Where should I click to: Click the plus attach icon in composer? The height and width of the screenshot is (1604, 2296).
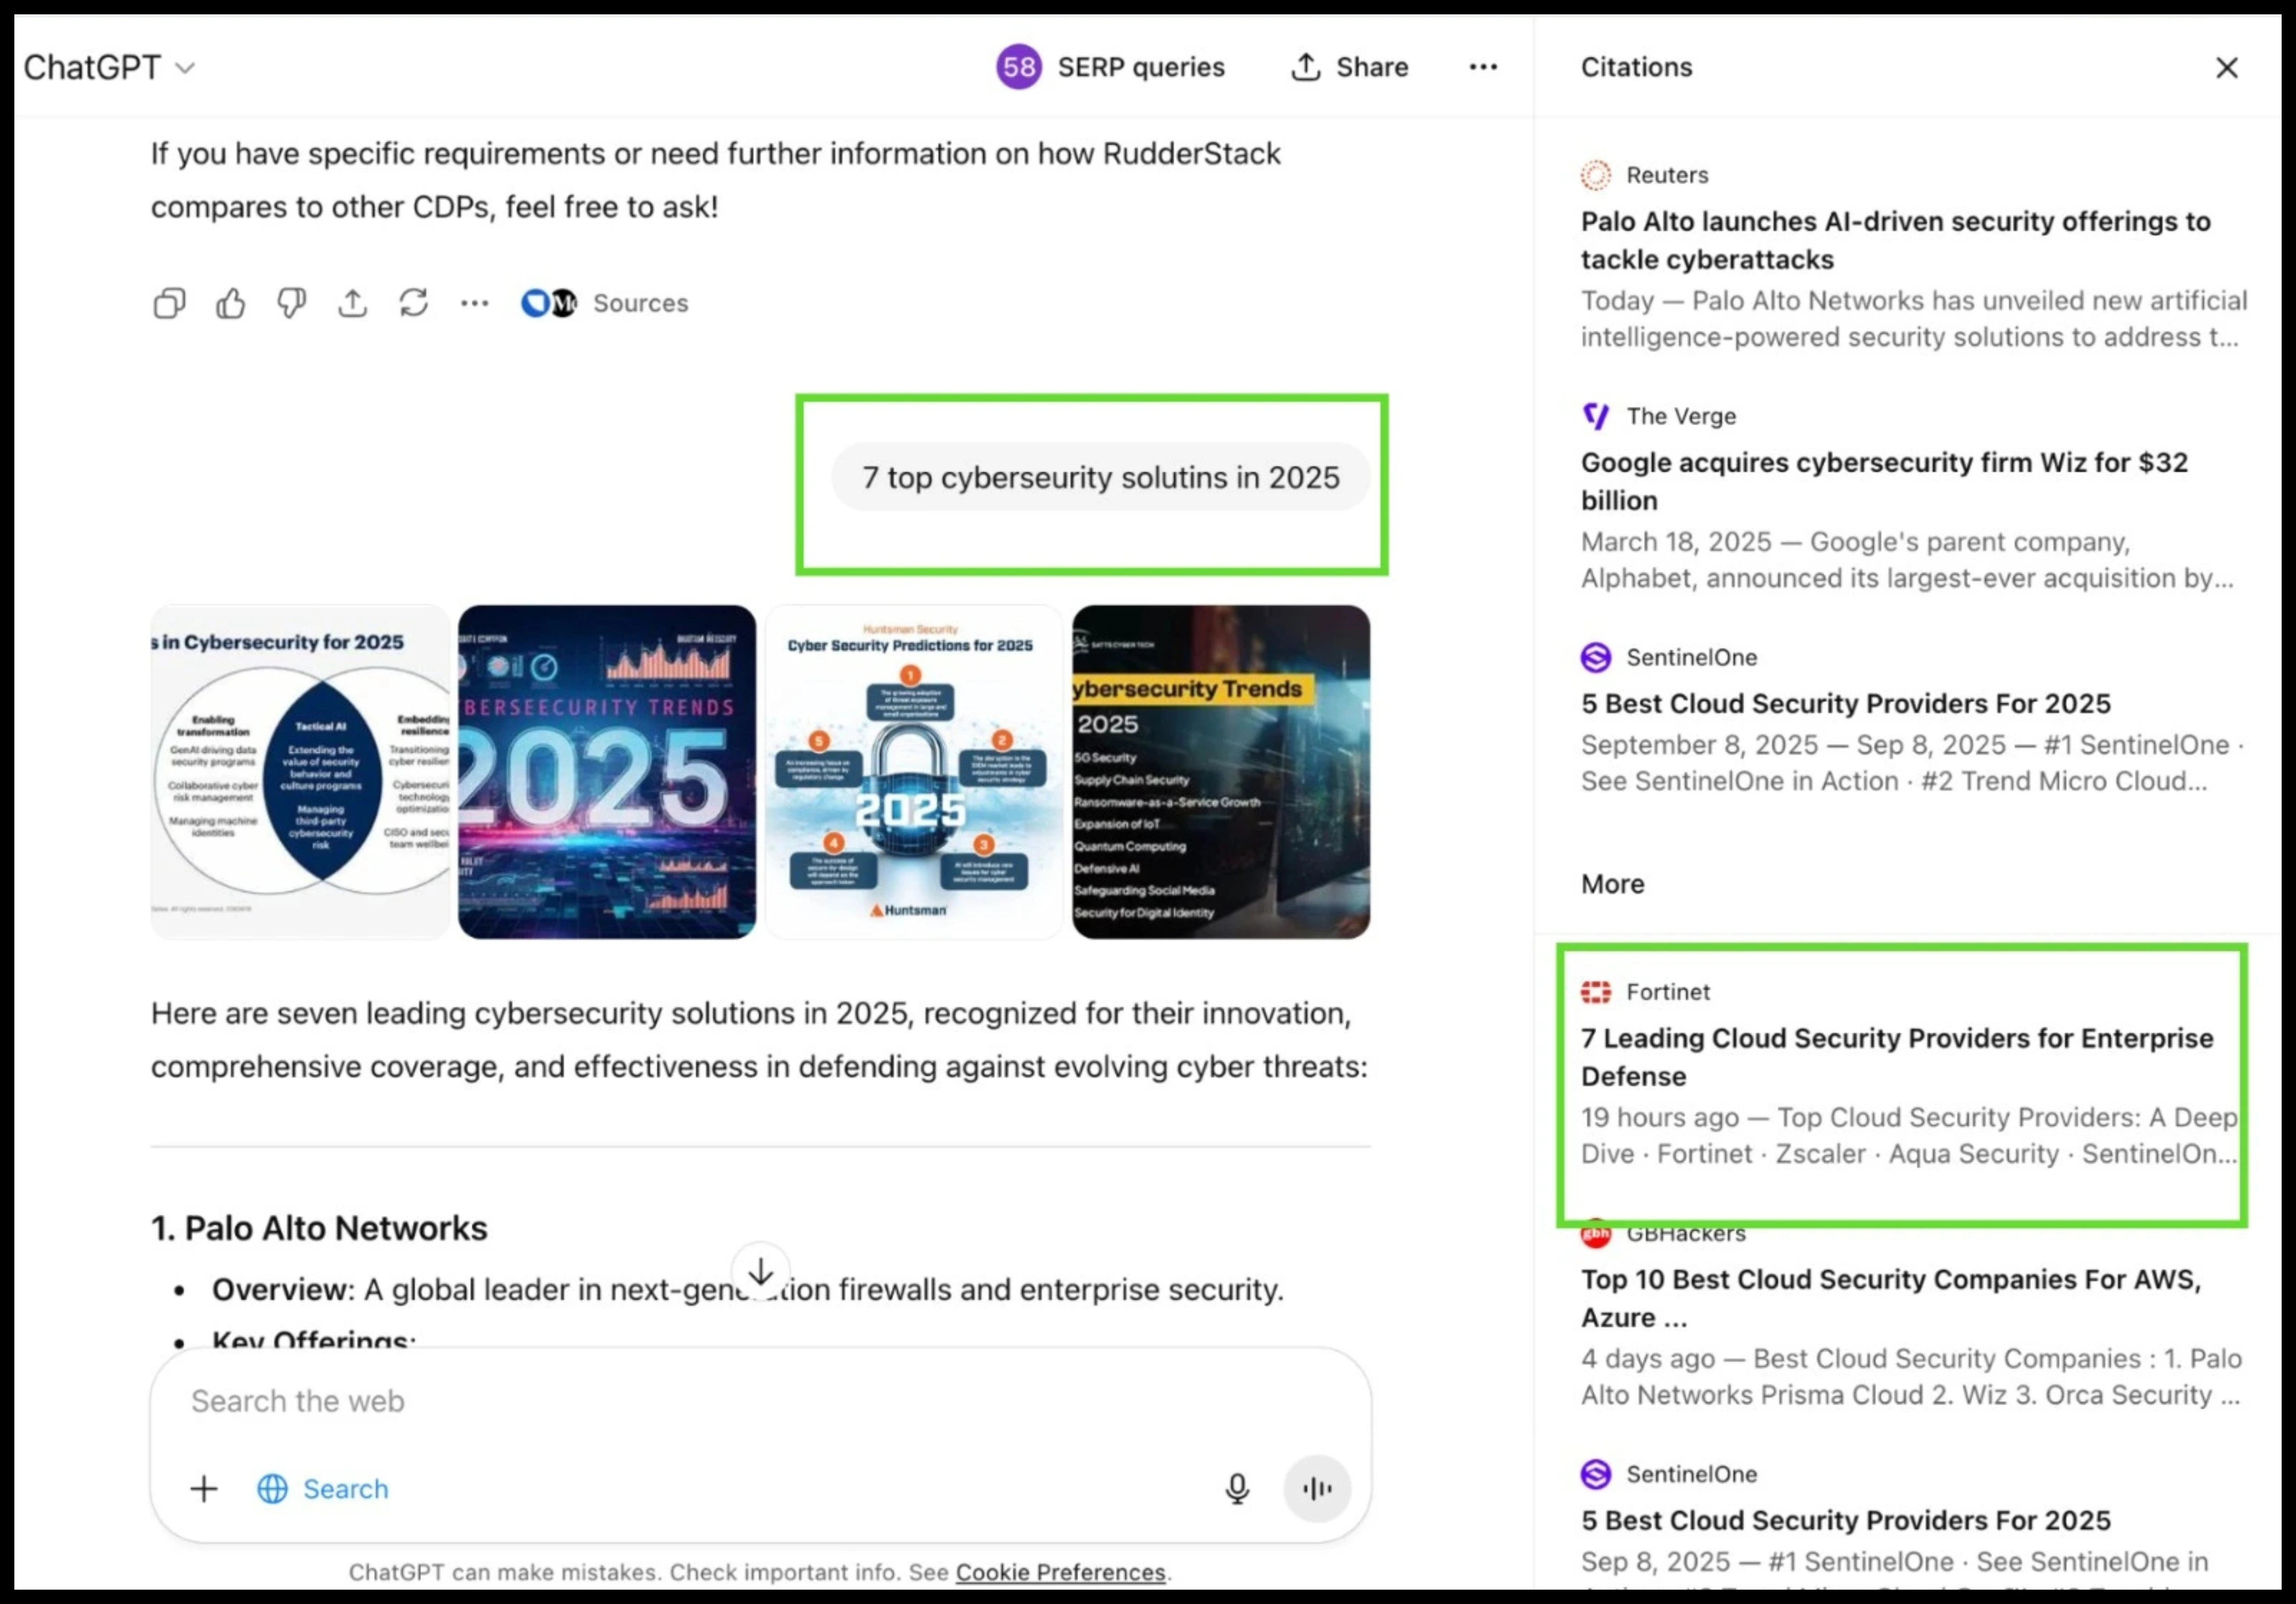click(204, 1489)
